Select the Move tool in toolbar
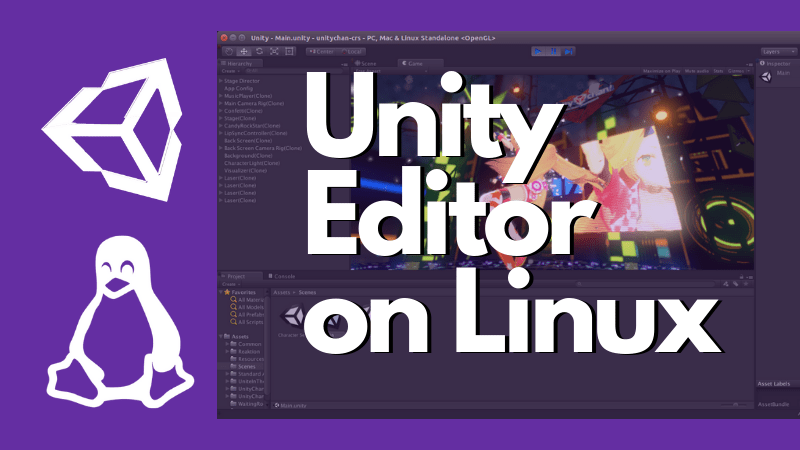The width and height of the screenshot is (800, 450). [x=244, y=50]
